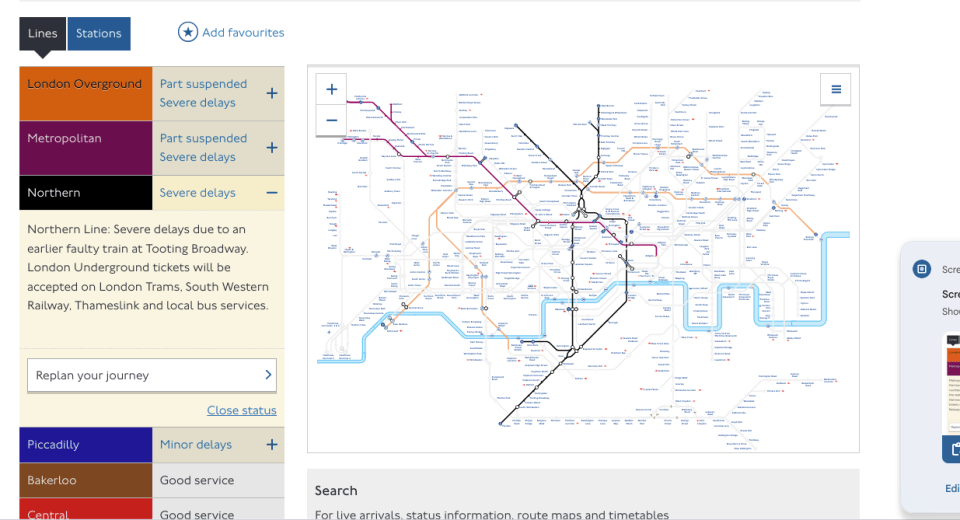Screen dimensions: 960x520
Task: Zoom in on the tube map
Action: tap(332, 89)
